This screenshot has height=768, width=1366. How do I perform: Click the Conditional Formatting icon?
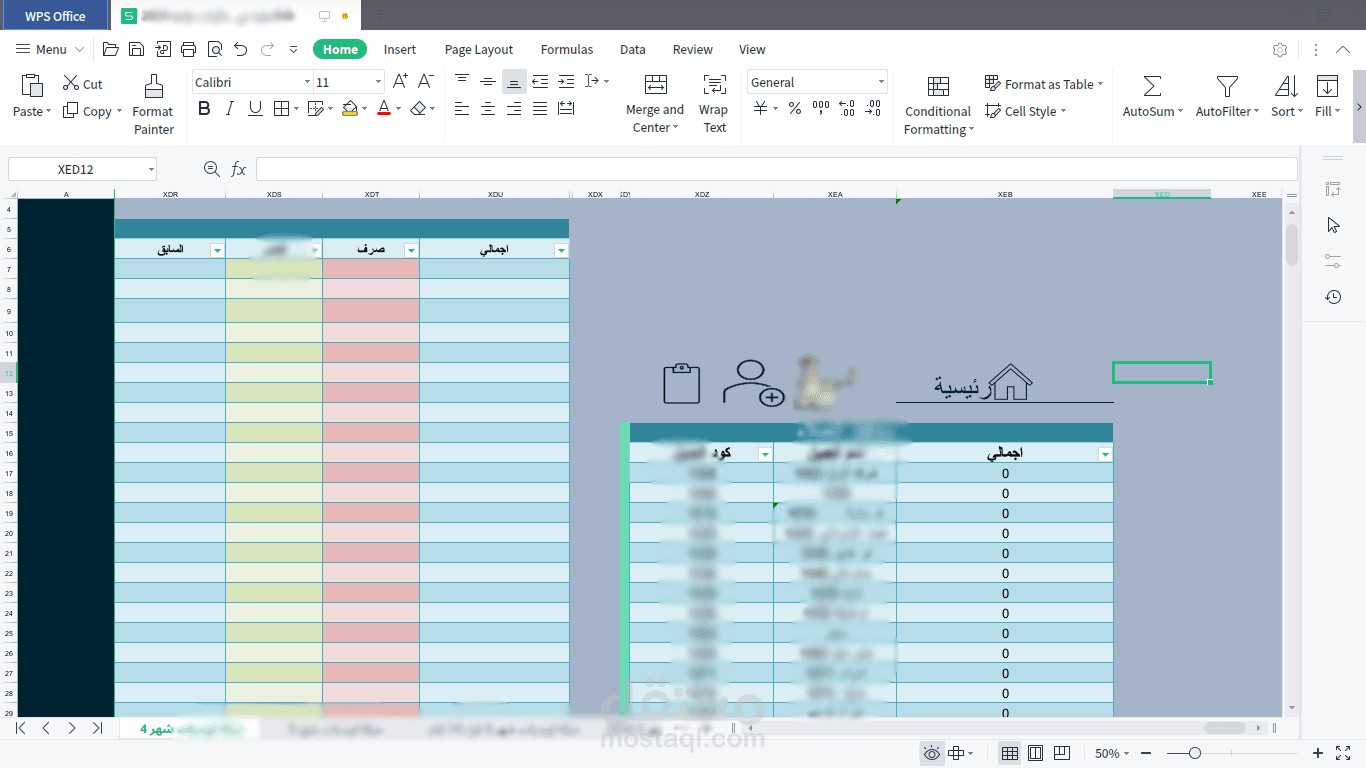[937, 86]
